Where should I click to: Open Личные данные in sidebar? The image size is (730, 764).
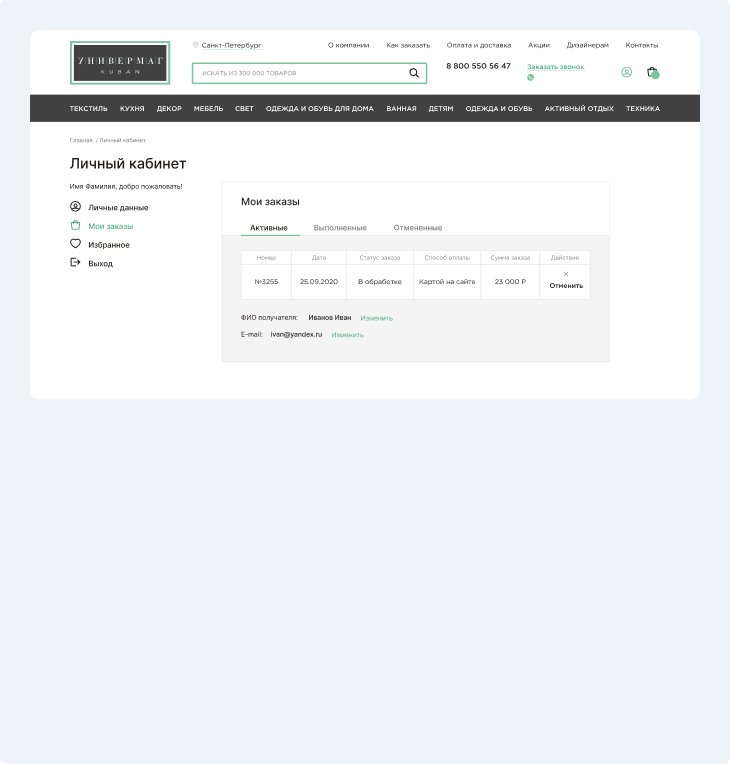click(x=118, y=208)
